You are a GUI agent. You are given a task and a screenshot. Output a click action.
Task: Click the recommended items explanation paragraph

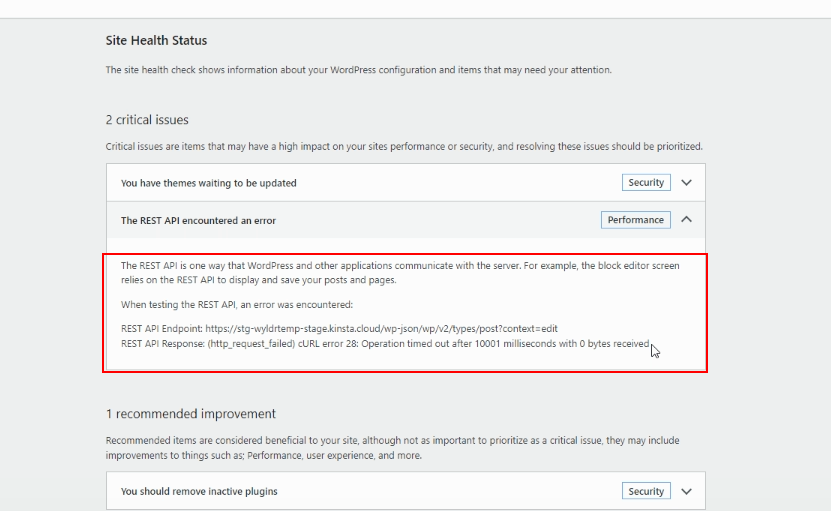coord(392,448)
